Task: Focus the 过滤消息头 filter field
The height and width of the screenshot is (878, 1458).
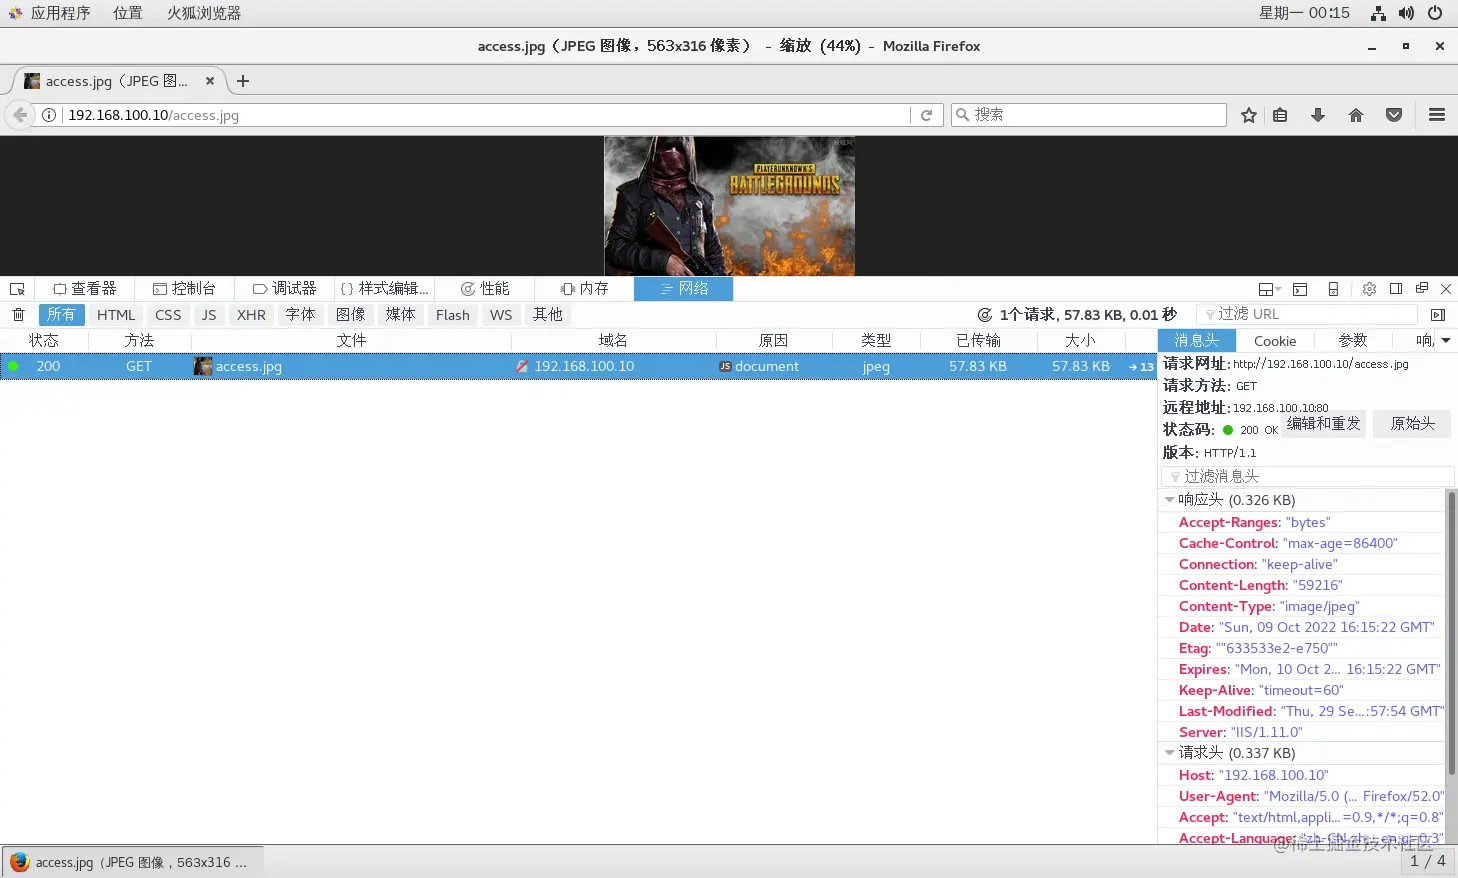Action: click(1307, 477)
